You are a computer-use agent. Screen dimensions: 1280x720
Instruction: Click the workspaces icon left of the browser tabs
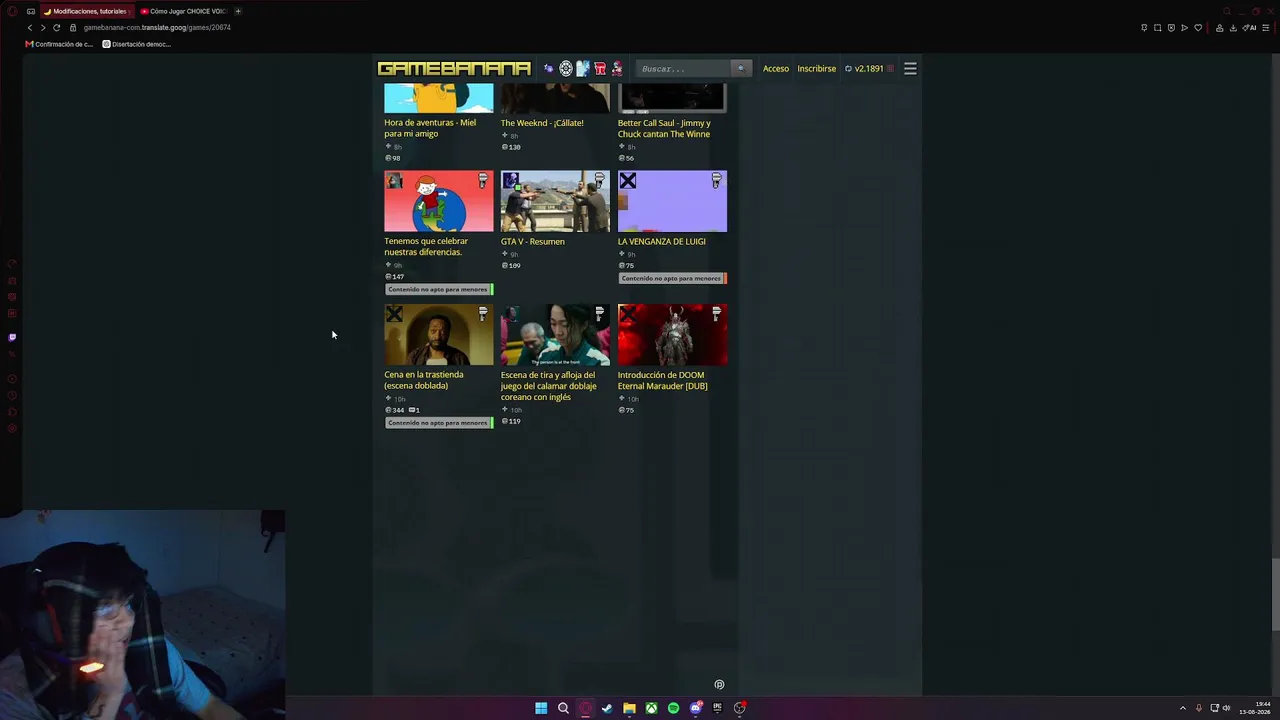tap(31, 11)
